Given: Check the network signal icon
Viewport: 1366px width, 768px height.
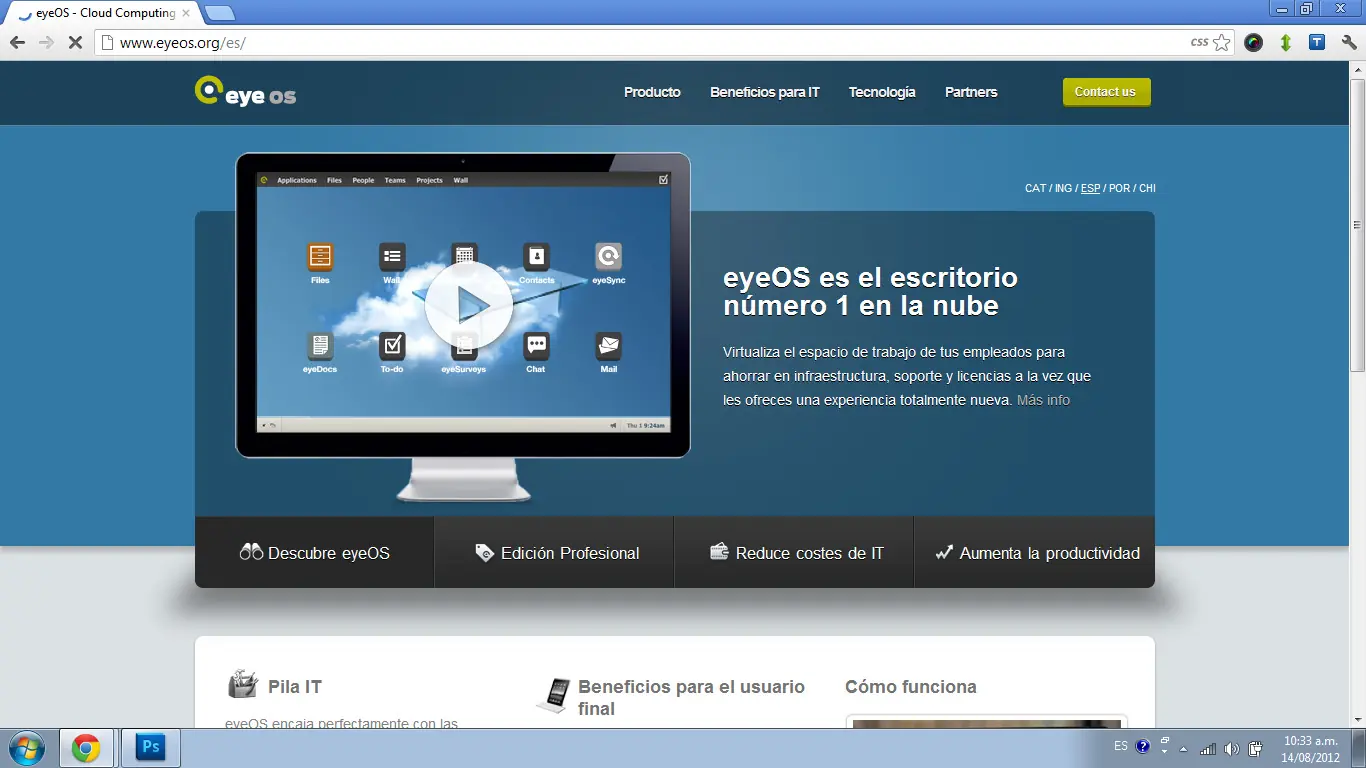Looking at the screenshot, I should tap(1208, 749).
